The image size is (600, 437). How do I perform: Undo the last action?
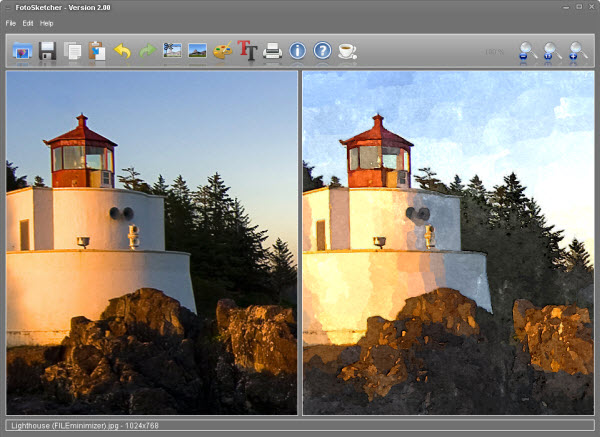[x=123, y=50]
